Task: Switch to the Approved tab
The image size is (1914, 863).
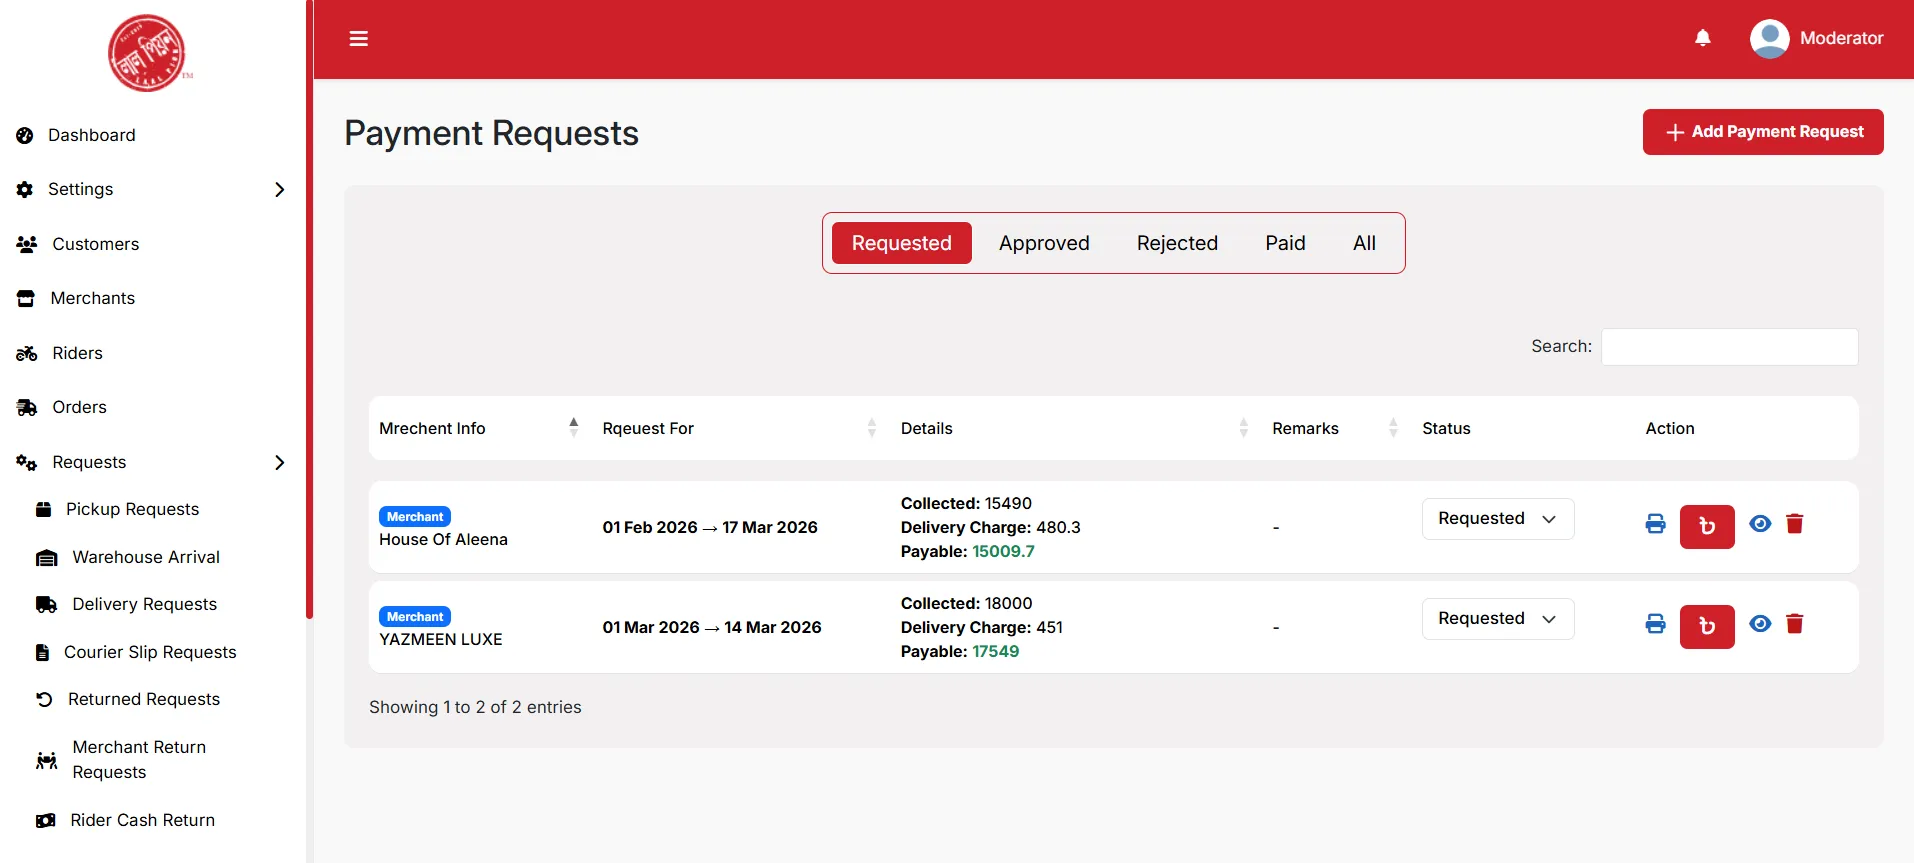Action: [1044, 243]
